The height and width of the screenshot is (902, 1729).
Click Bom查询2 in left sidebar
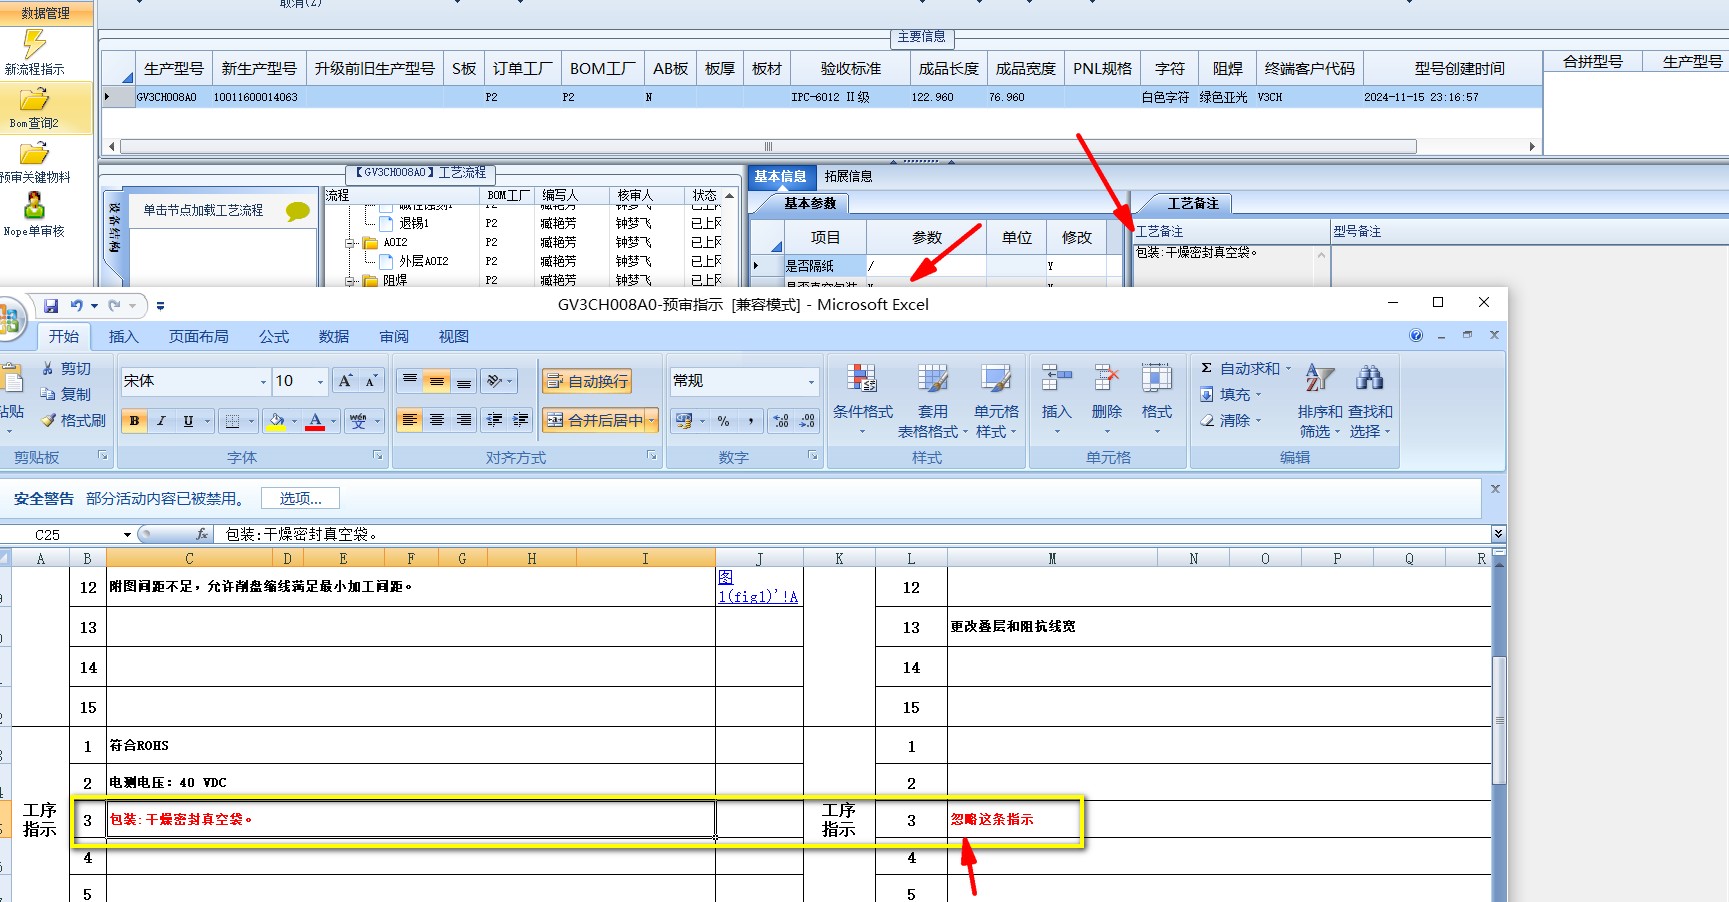(34, 108)
